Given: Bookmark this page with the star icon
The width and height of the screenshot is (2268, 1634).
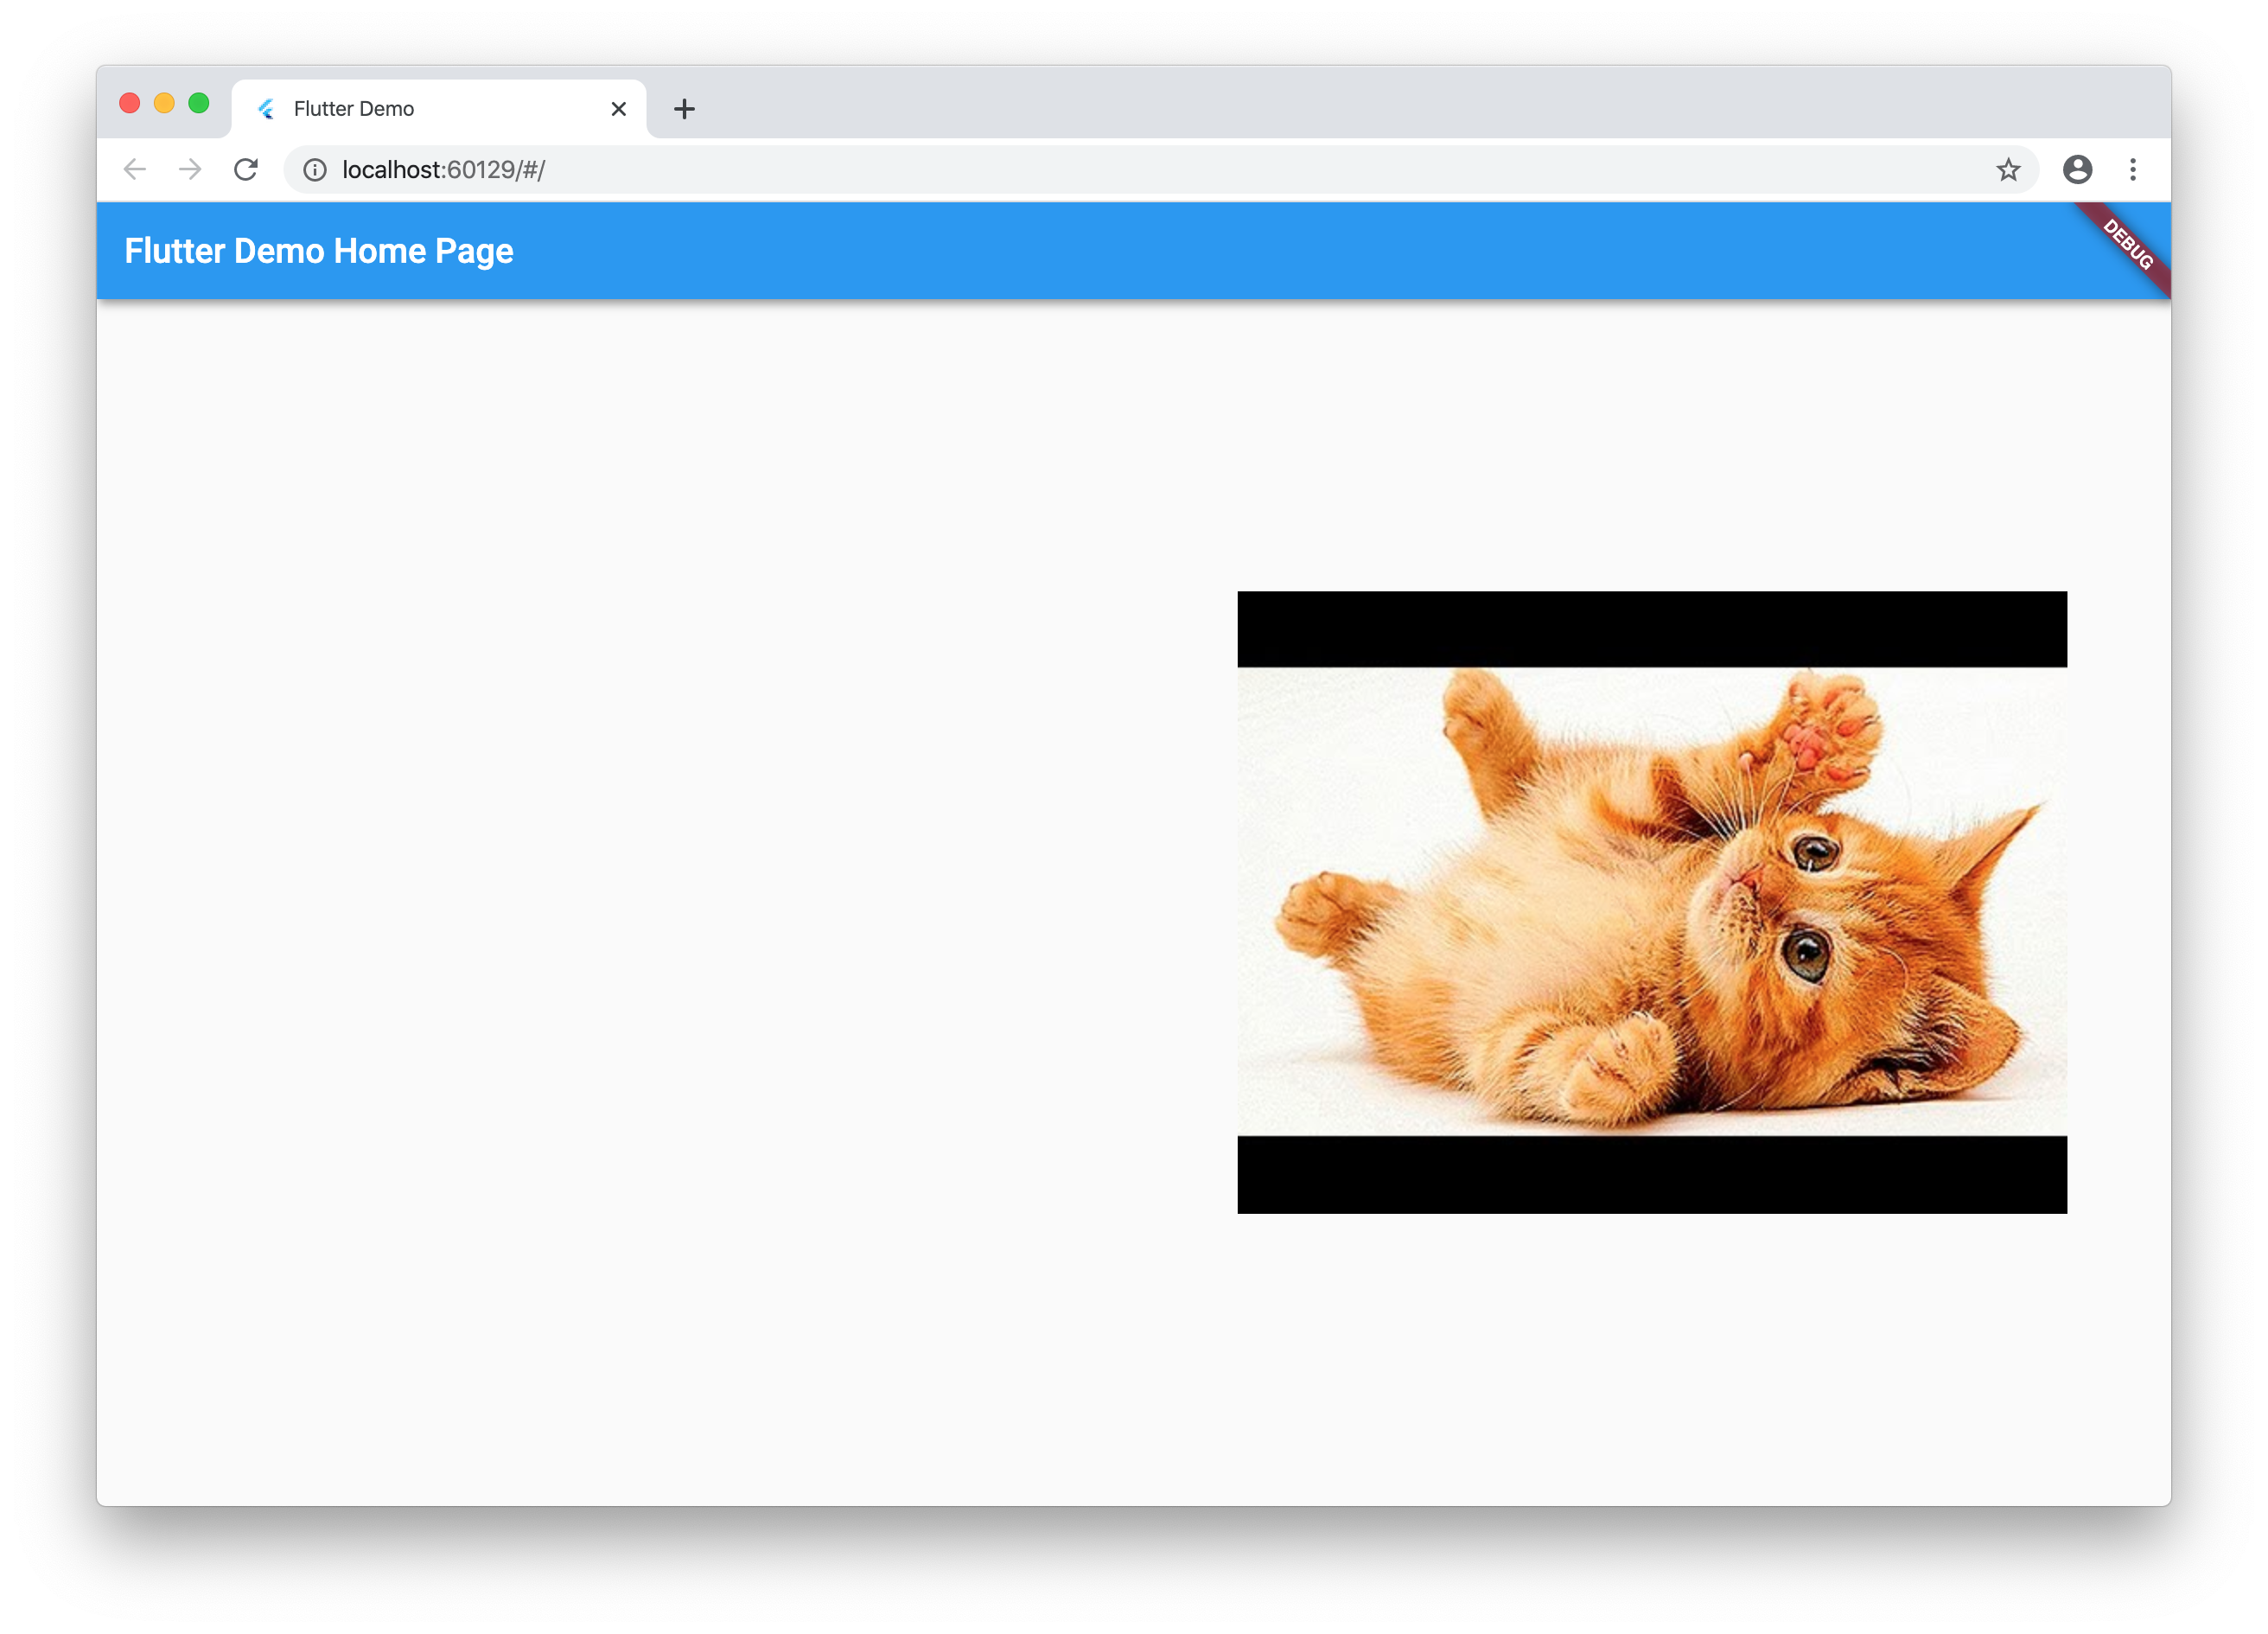Looking at the screenshot, I should click(x=2008, y=170).
